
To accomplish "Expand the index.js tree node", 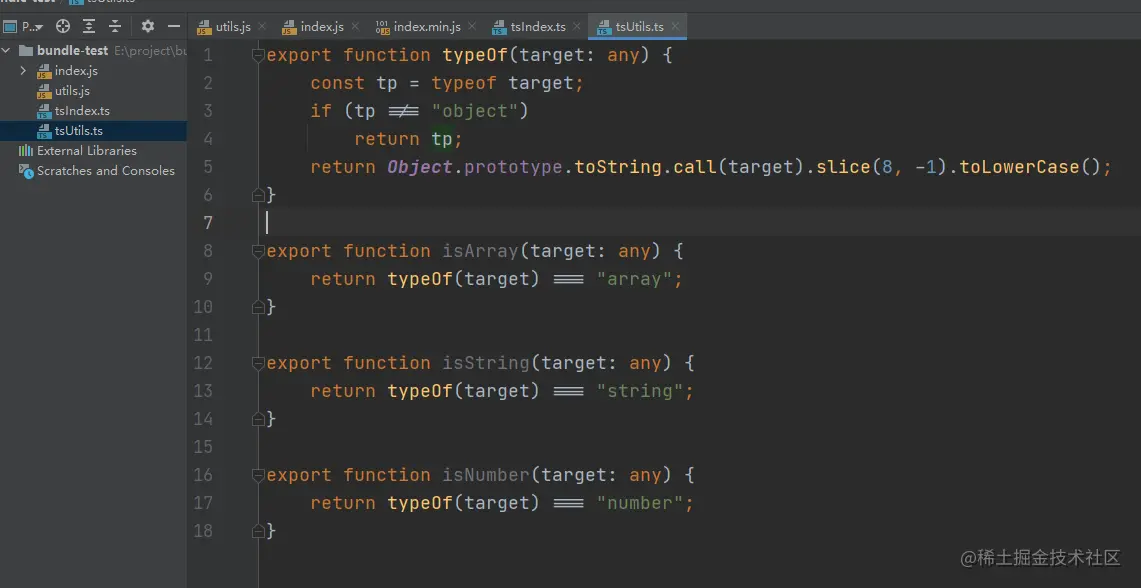I will click(x=23, y=71).
